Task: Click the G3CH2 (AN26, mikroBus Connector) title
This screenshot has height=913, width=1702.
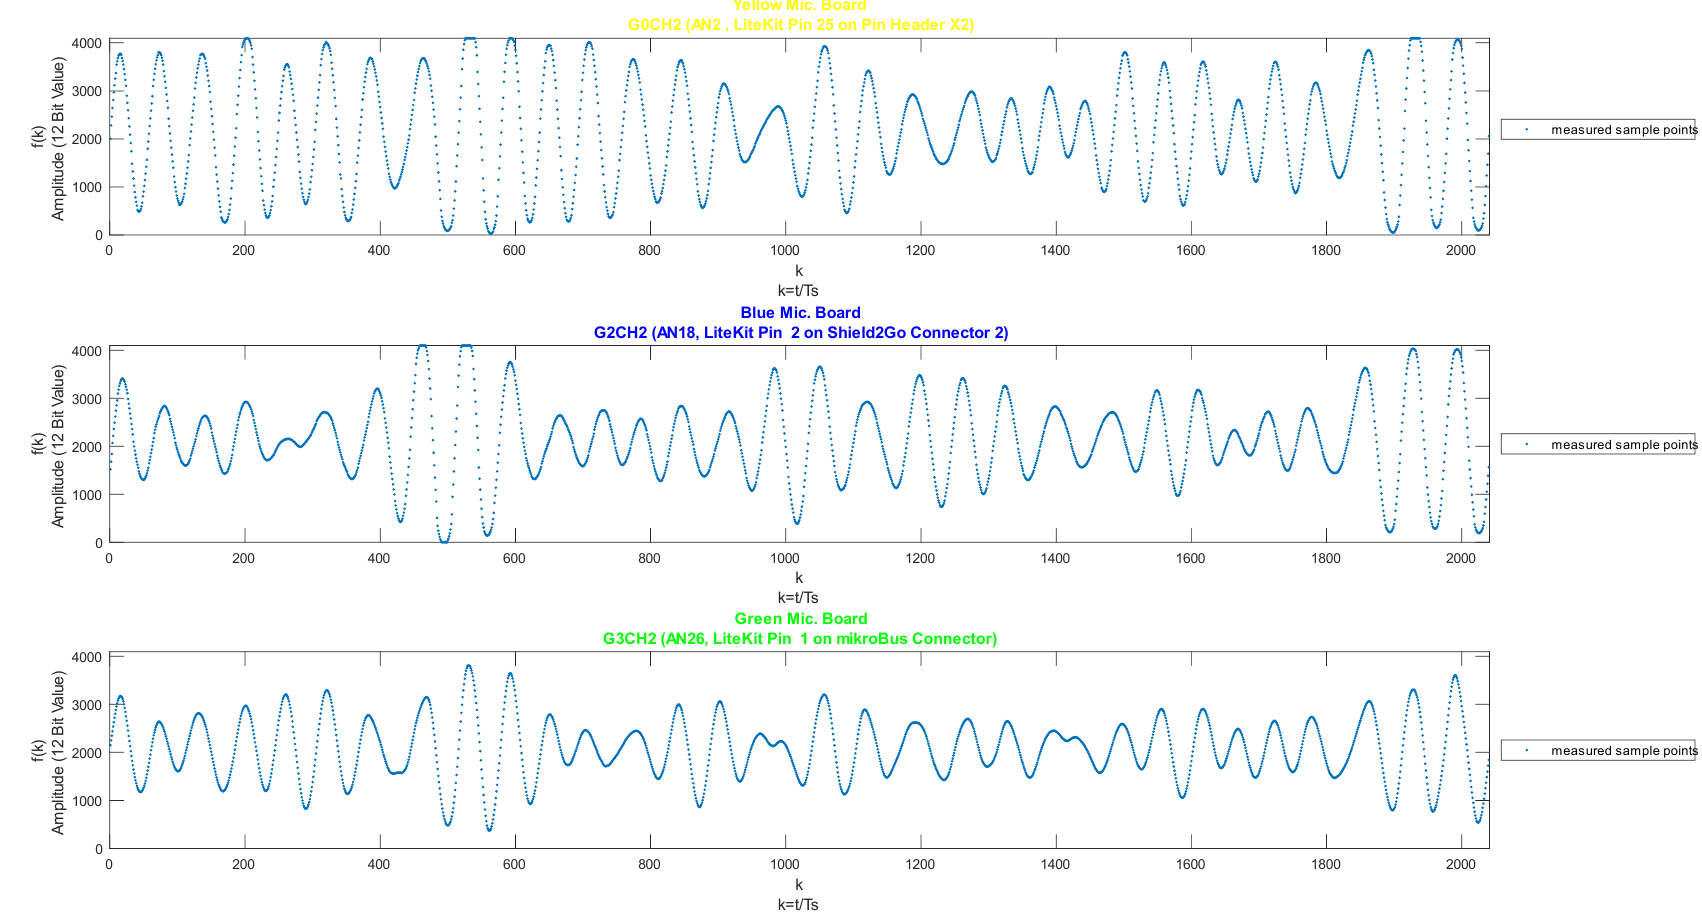Action: [800, 638]
